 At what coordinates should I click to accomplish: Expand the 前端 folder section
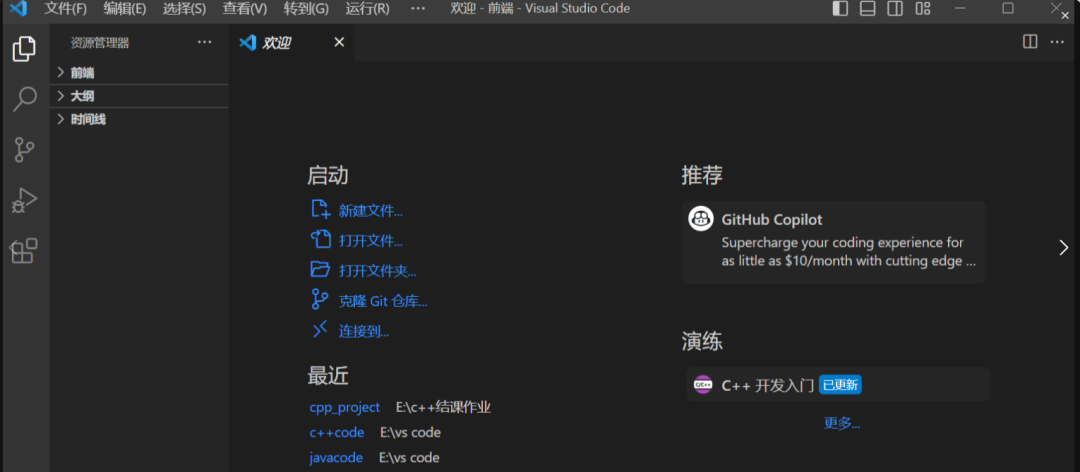pyautogui.click(x=139, y=72)
